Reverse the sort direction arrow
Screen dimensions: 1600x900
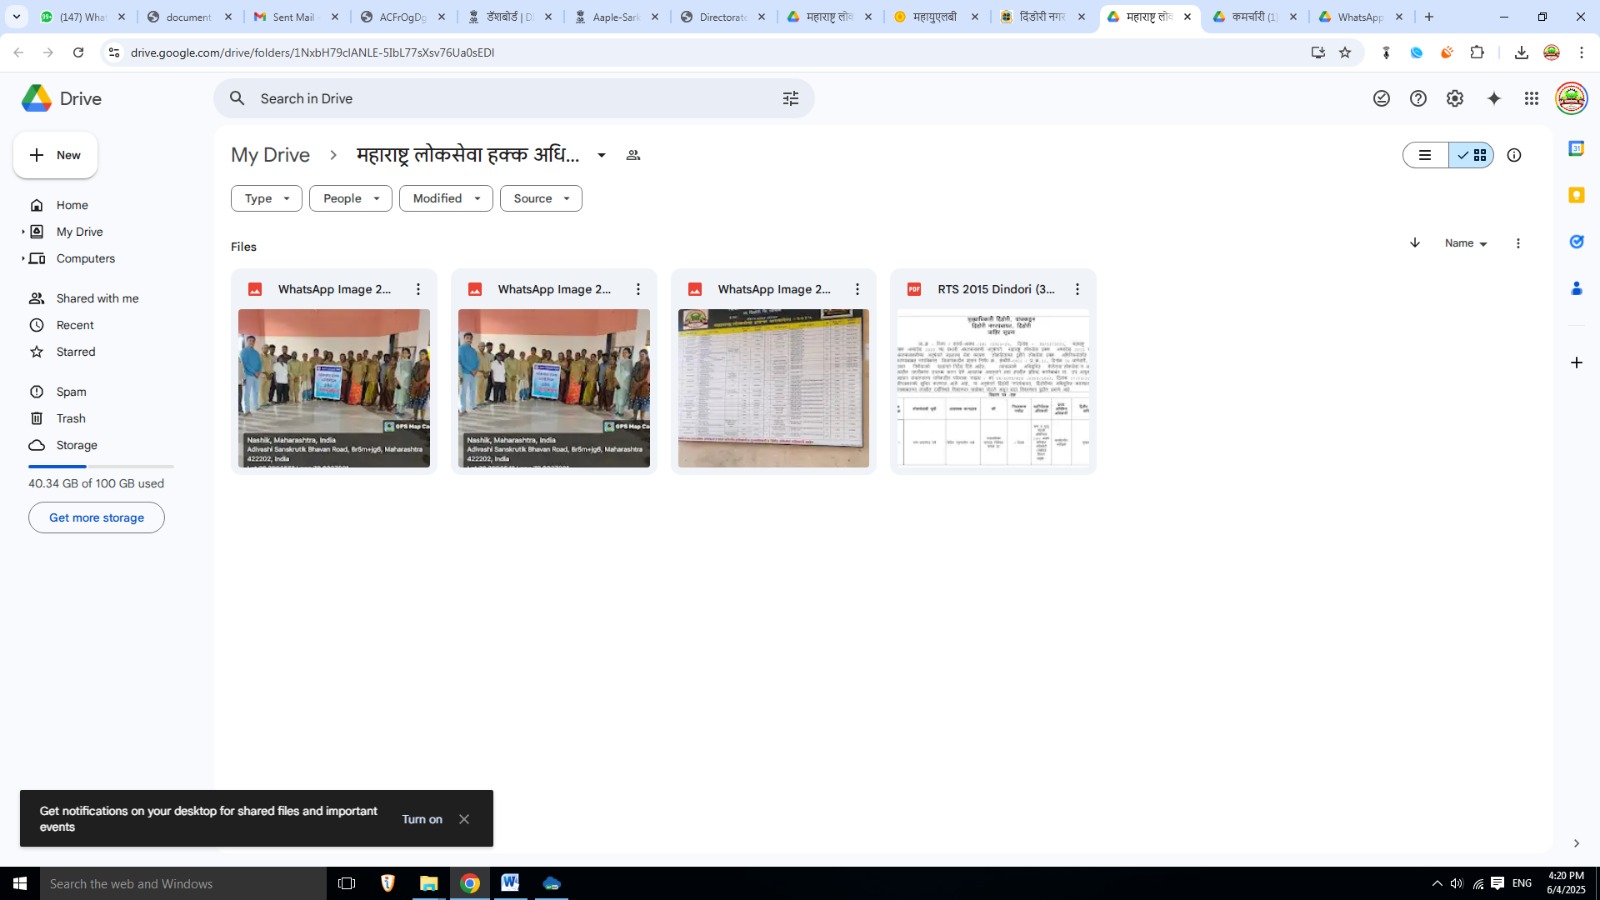pos(1415,243)
